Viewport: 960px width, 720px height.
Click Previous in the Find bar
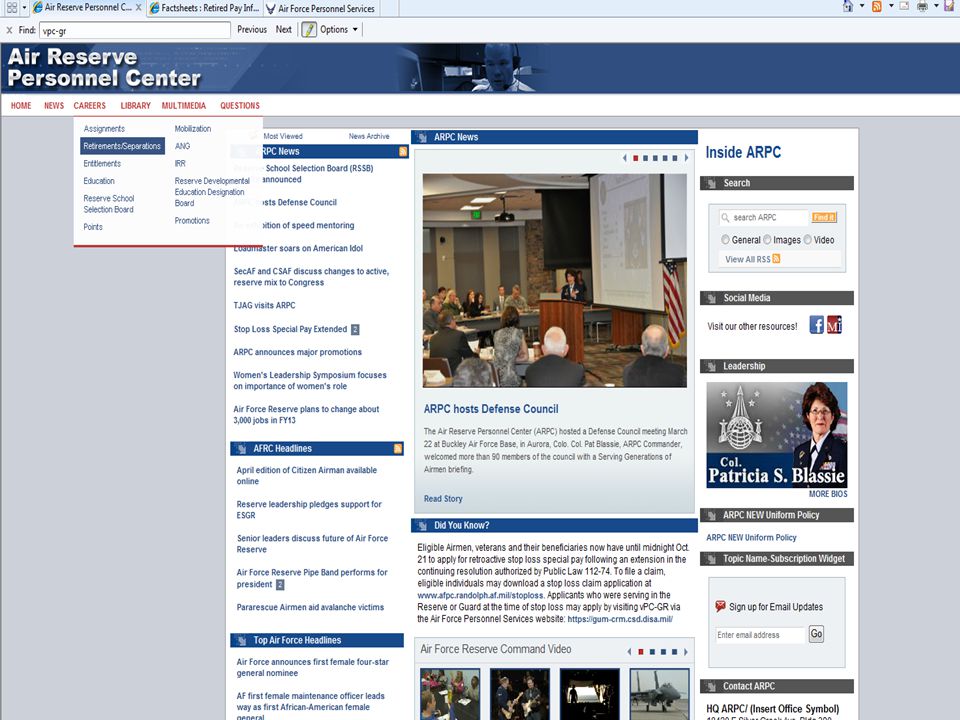pyautogui.click(x=252, y=29)
